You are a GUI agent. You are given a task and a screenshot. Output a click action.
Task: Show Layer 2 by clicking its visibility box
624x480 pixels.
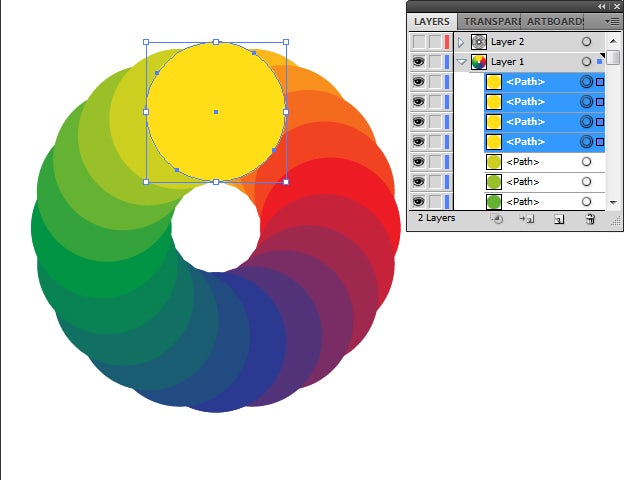tap(419, 42)
